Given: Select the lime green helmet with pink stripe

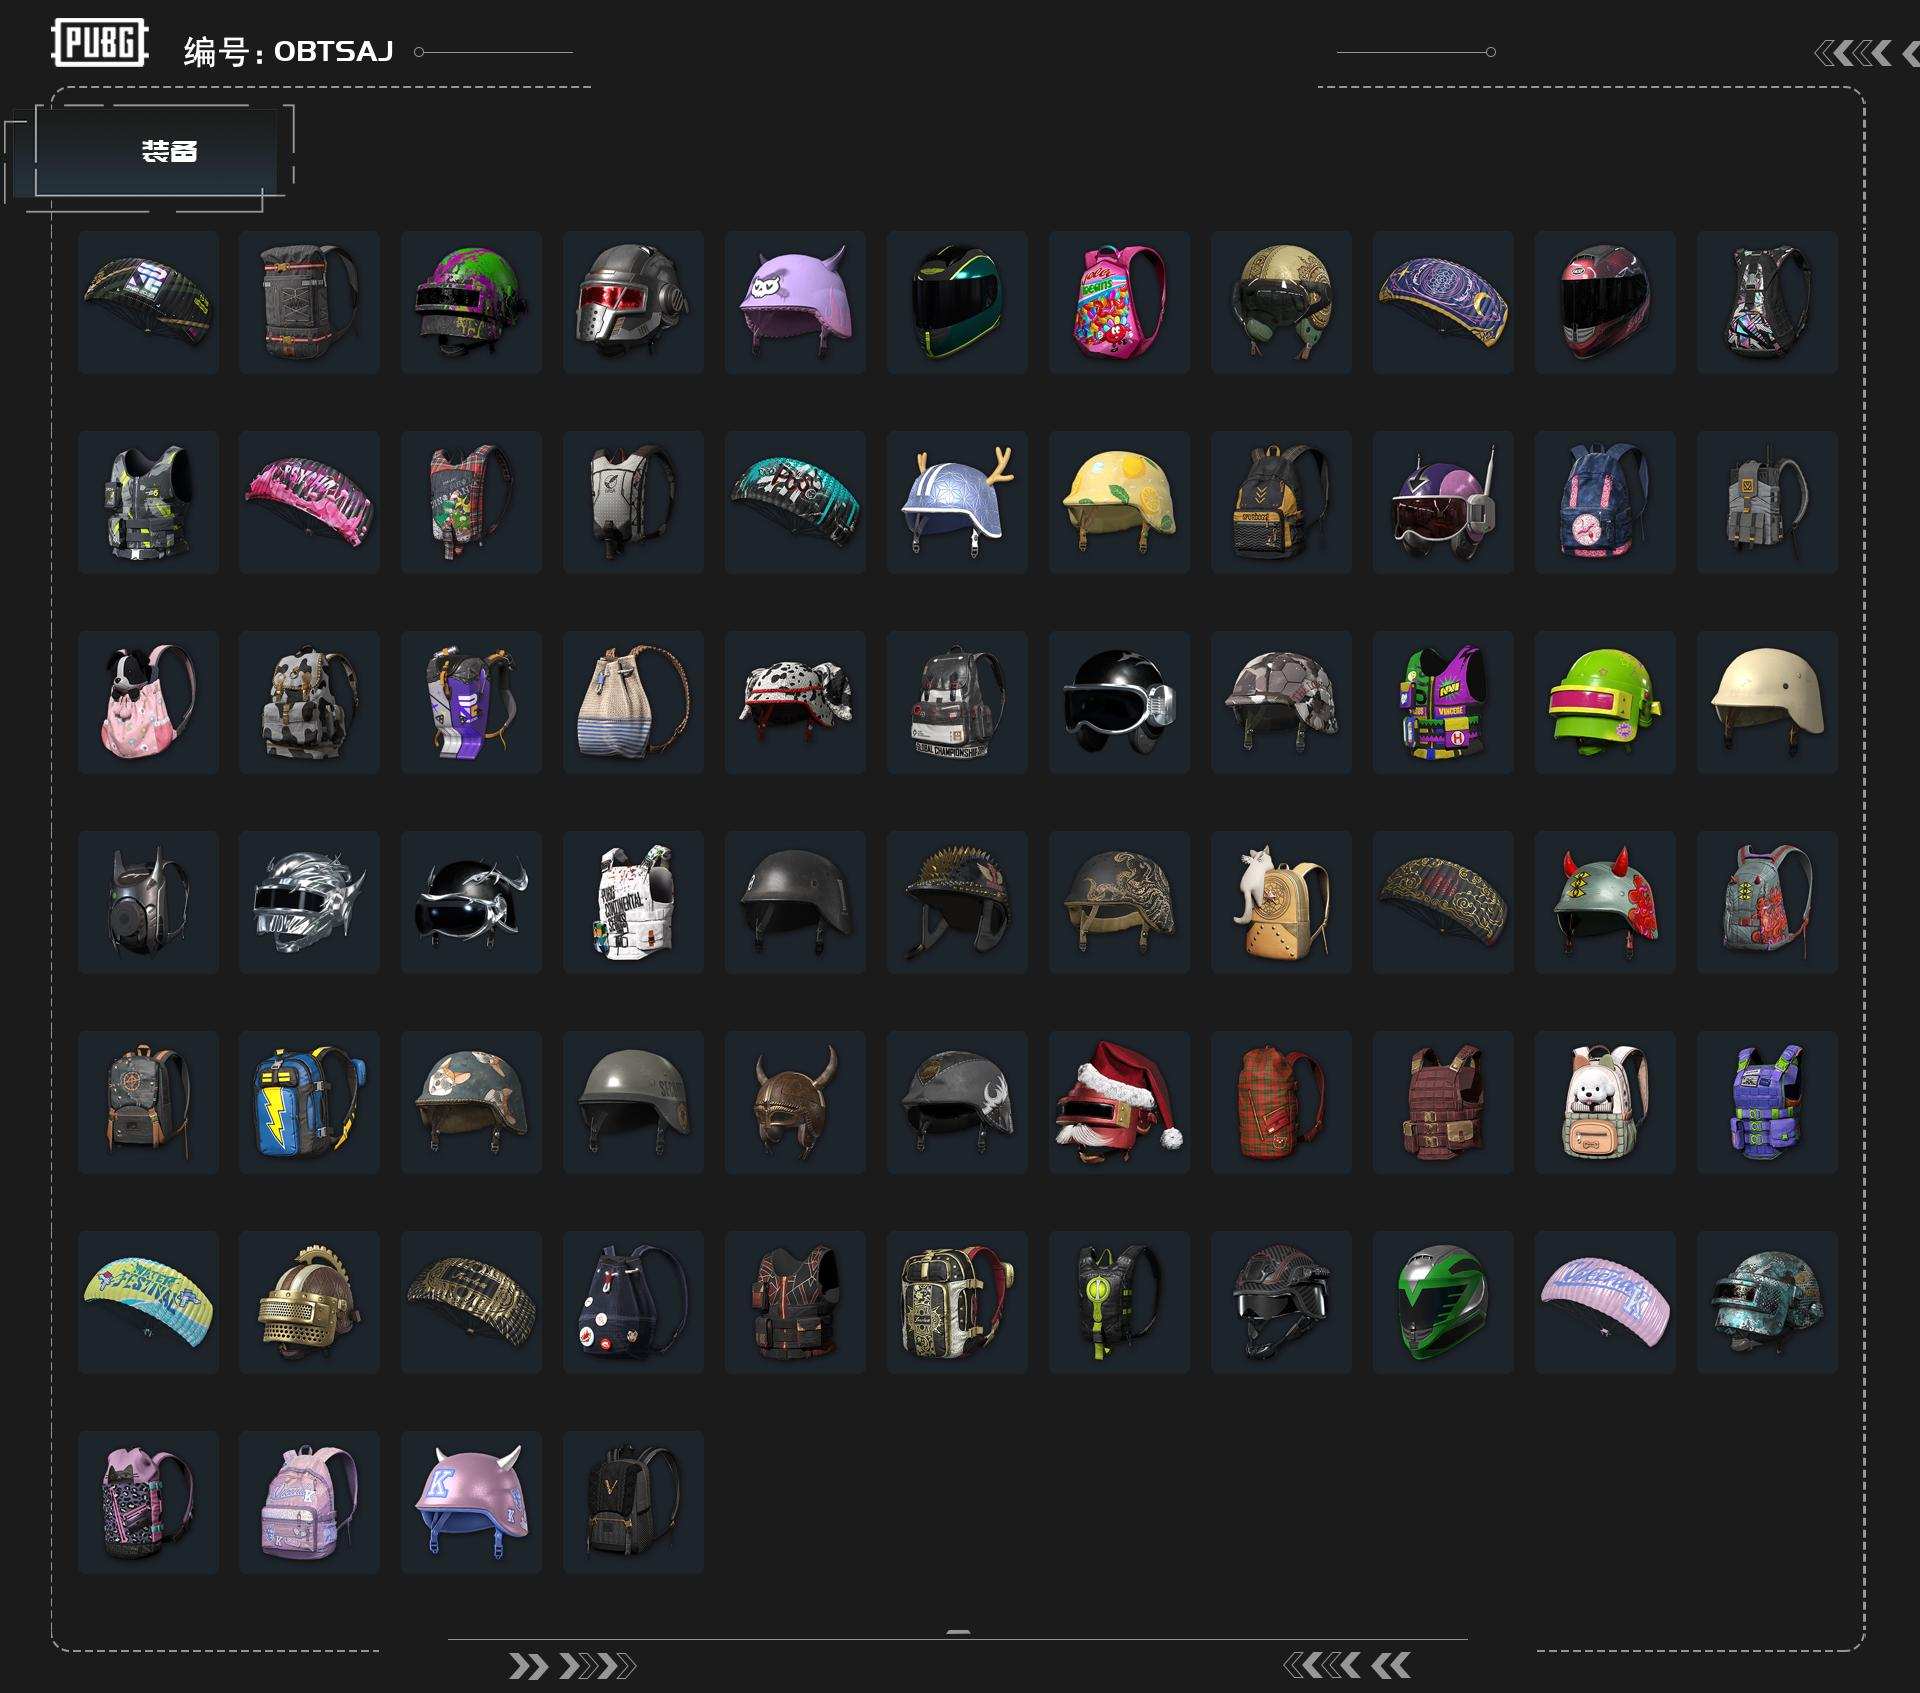Looking at the screenshot, I should (x=1605, y=702).
